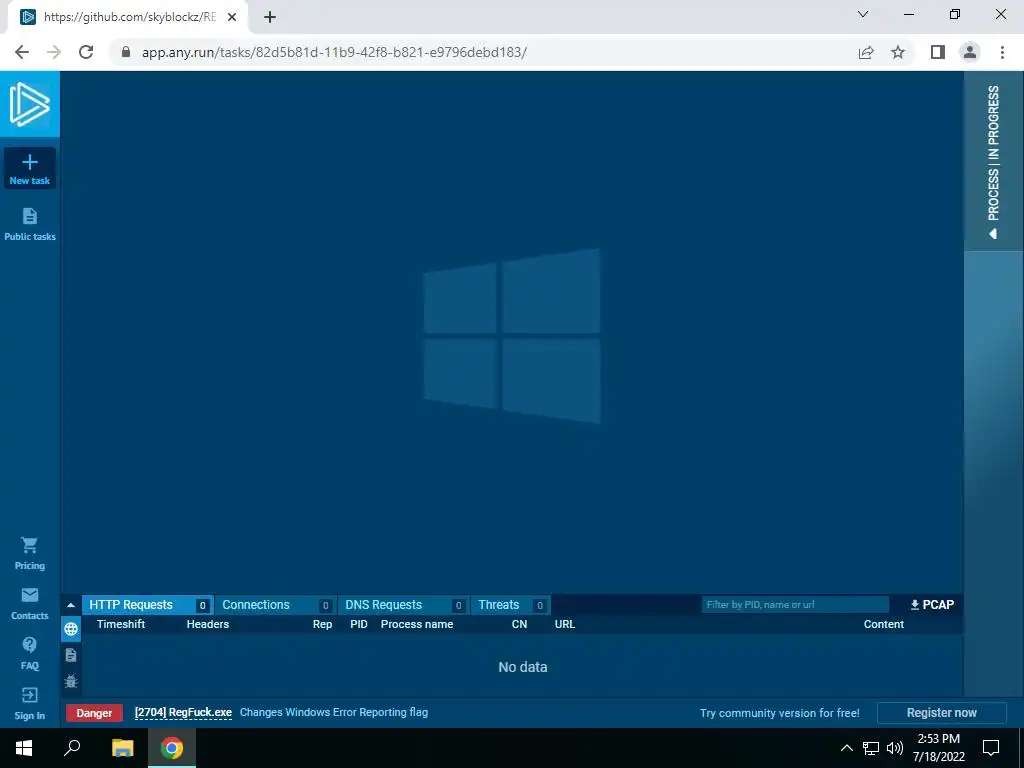1024x768 pixels.
Task: Select the debug bug icon
Action: [71, 681]
